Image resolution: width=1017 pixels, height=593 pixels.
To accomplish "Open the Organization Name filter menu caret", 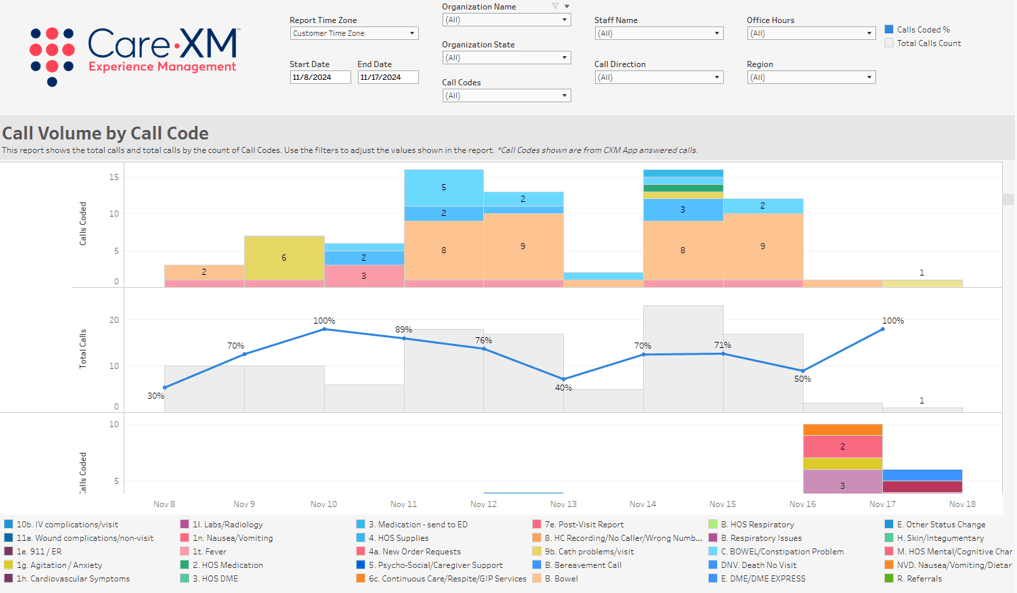I will coord(567,6).
